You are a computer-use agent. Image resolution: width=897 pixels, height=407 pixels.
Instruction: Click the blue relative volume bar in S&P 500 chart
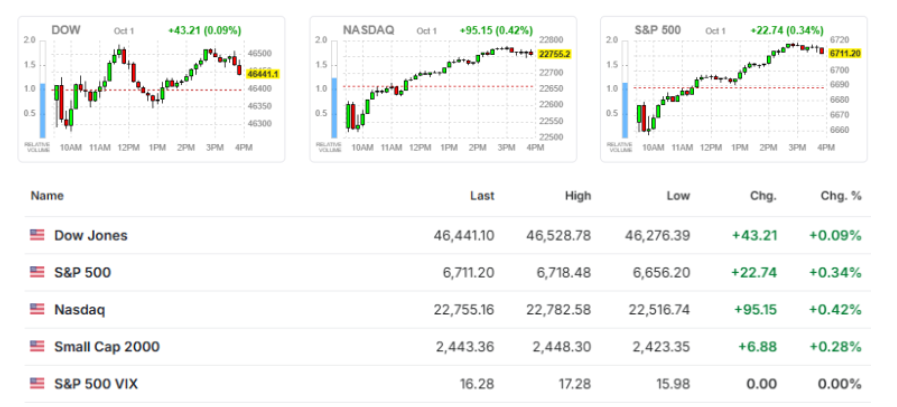625,108
